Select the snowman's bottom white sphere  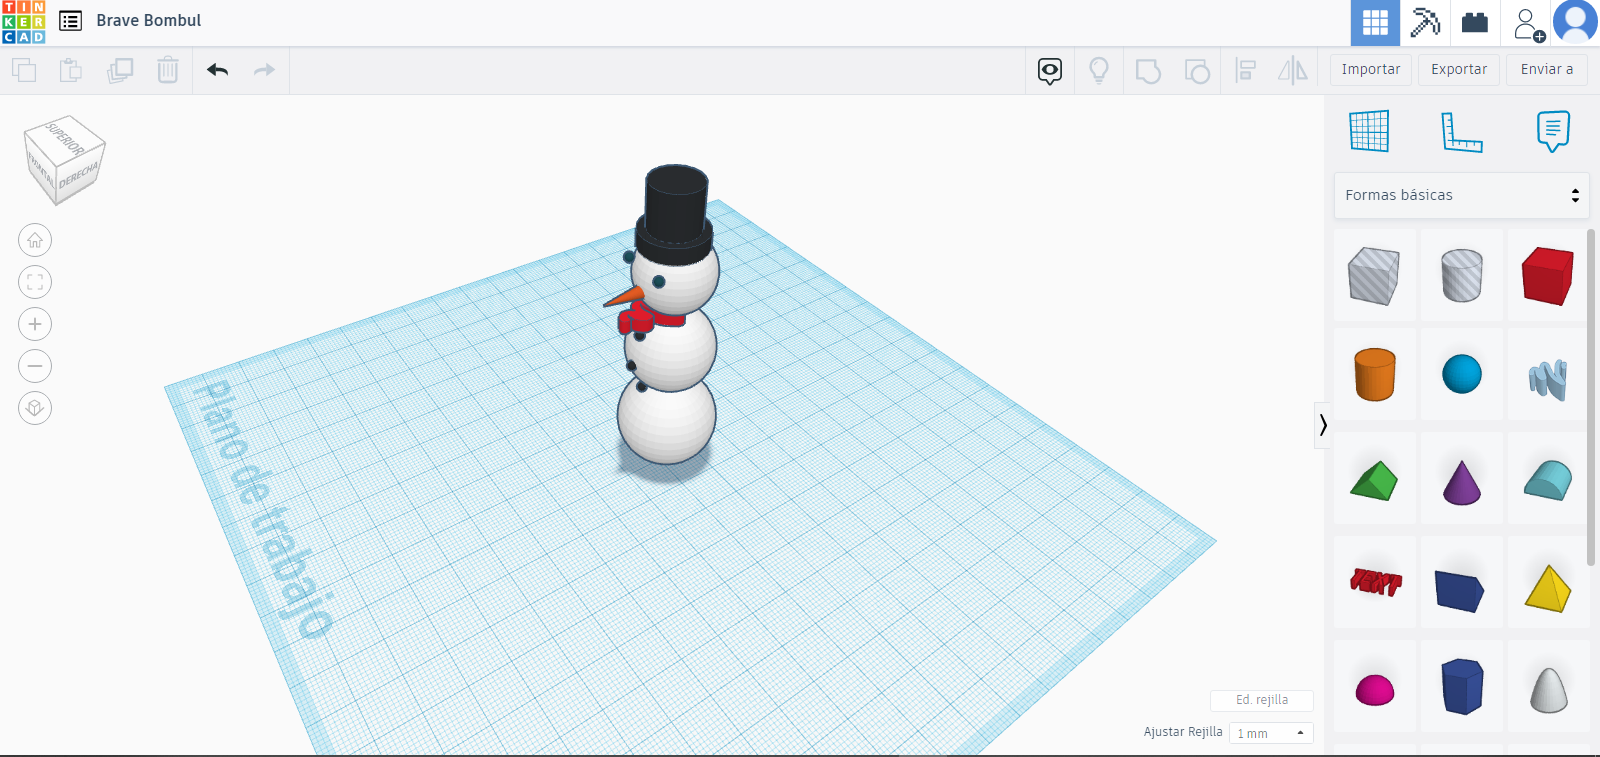click(666, 420)
